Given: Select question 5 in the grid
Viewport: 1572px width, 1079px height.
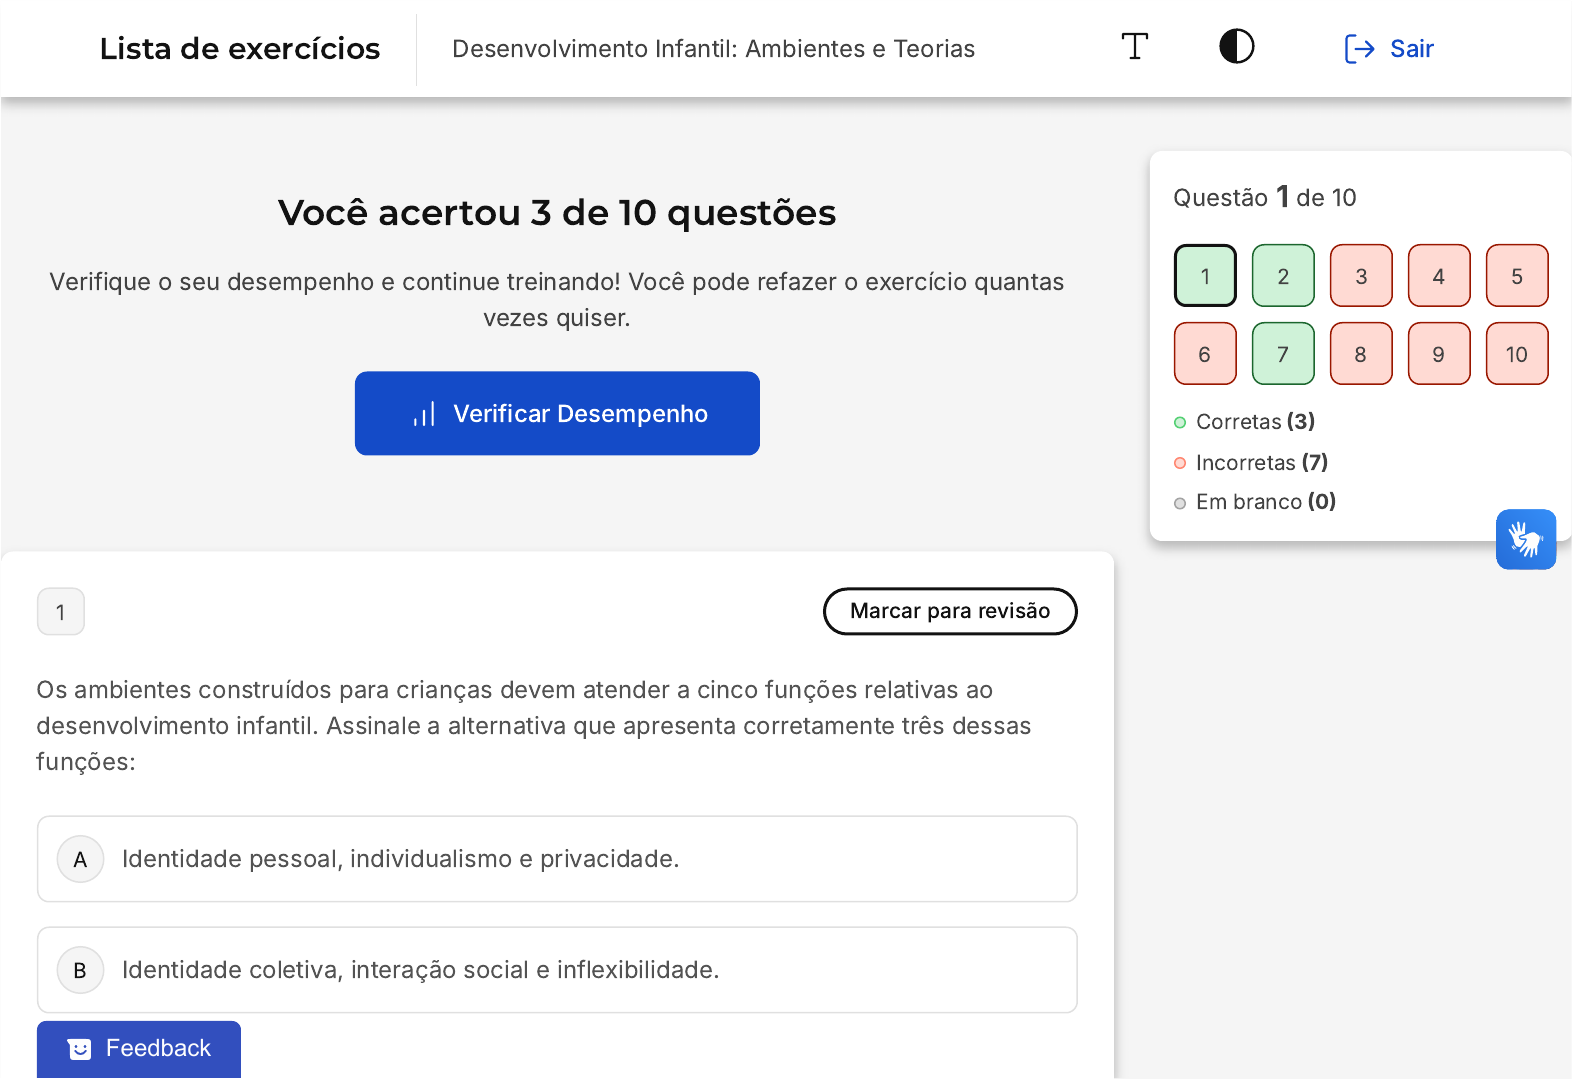Looking at the screenshot, I should (x=1517, y=276).
